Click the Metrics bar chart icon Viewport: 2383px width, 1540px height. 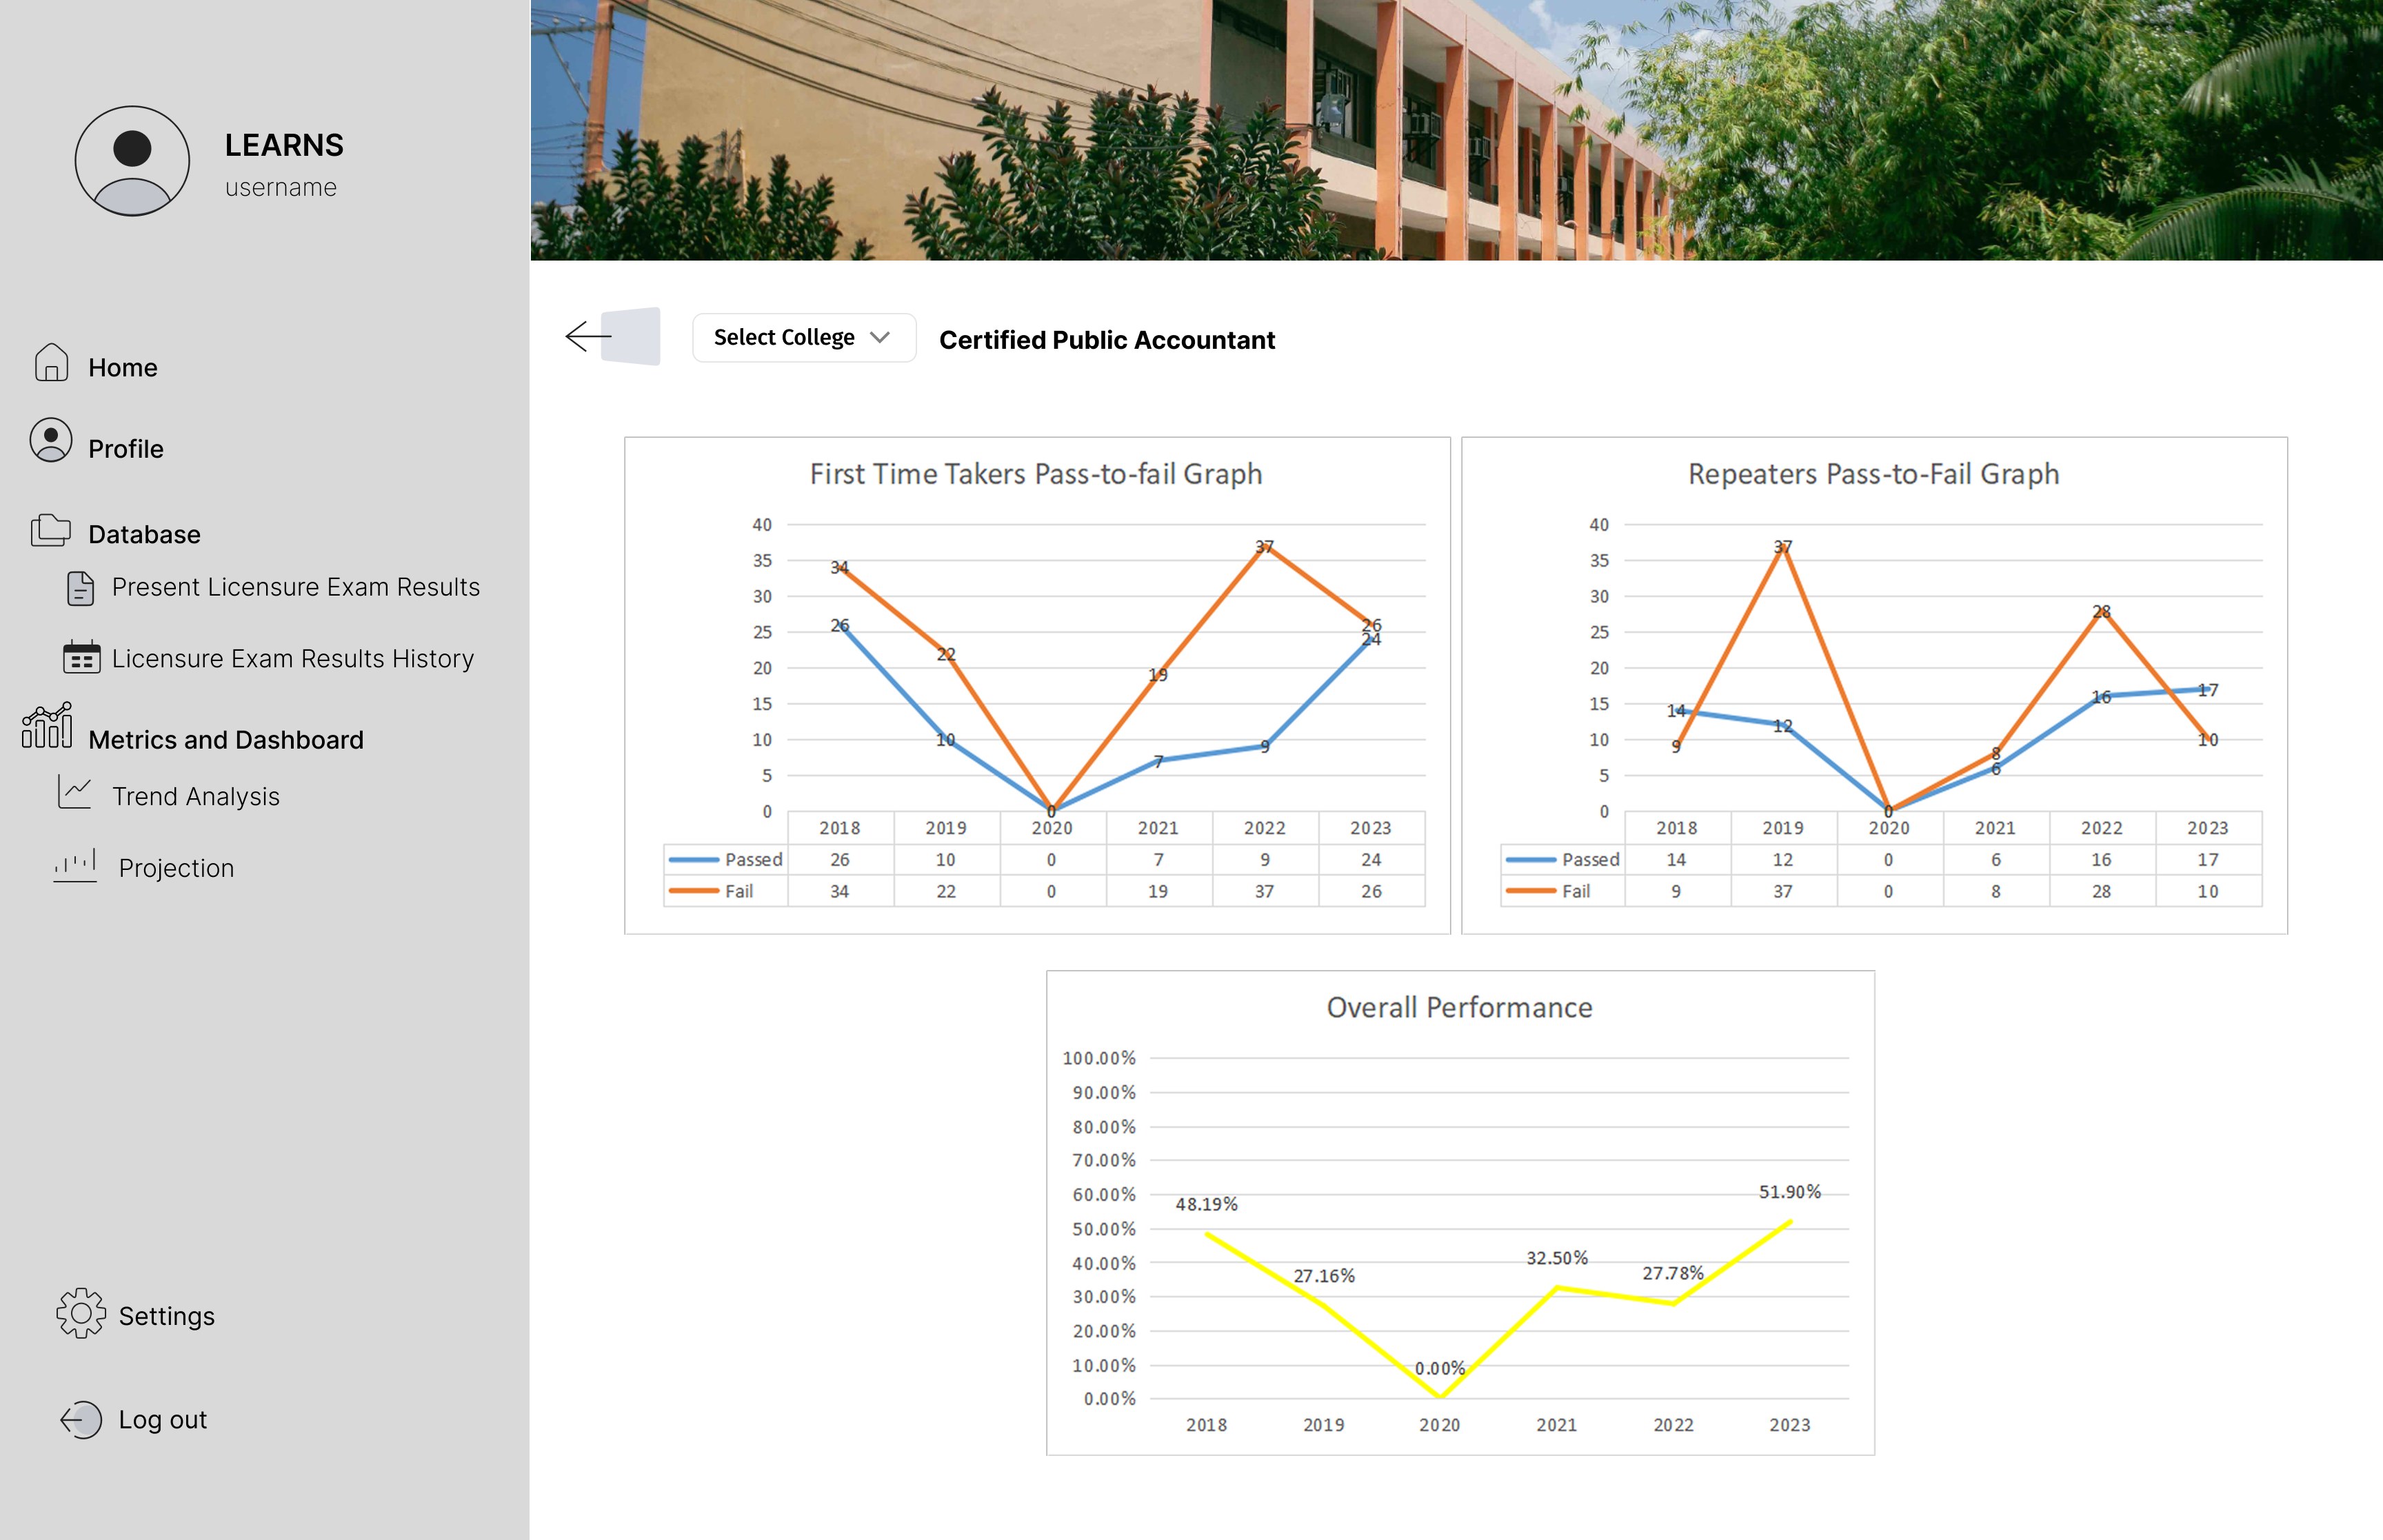tap(47, 725)
